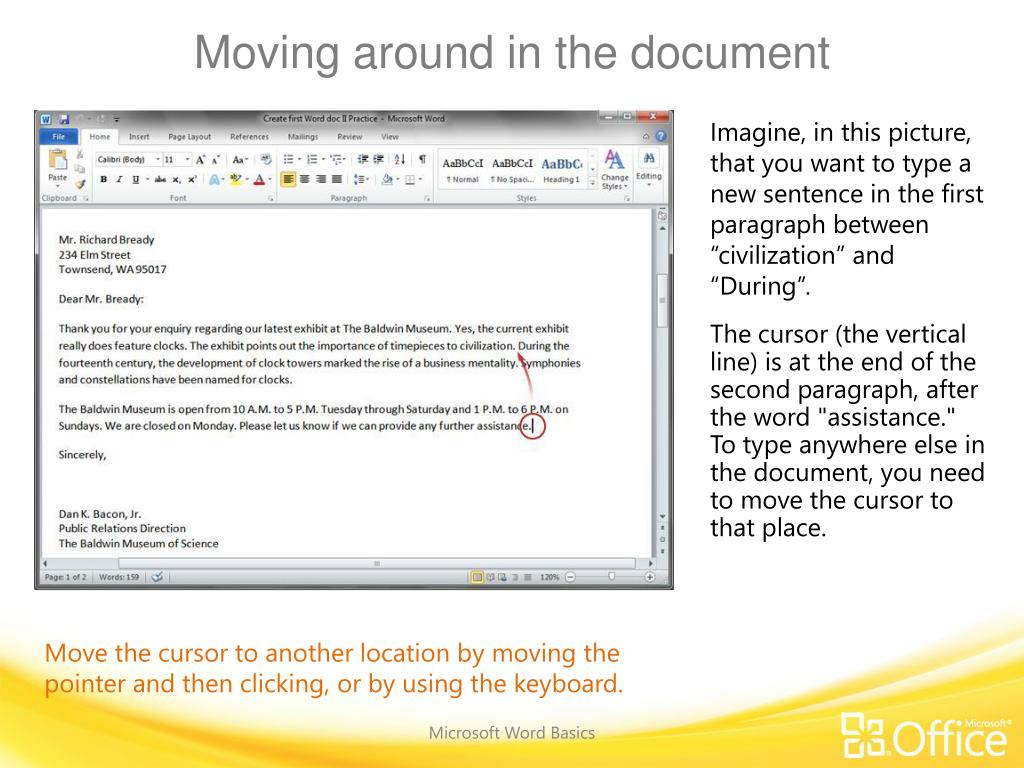This screenshot has height=768, width=1024.
Task: Click the Full Screen Reading view icon
Action: pyautogui.click(x=490, y=577)
